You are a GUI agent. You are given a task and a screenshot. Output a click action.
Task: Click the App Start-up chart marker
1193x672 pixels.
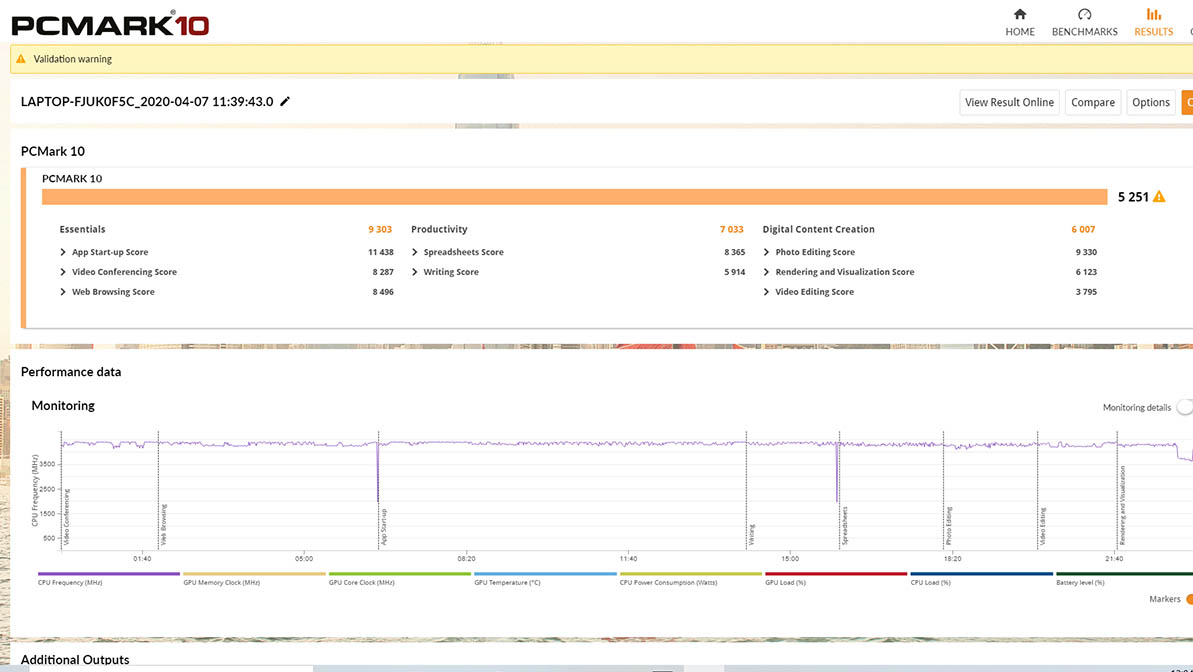coord(383,527)
